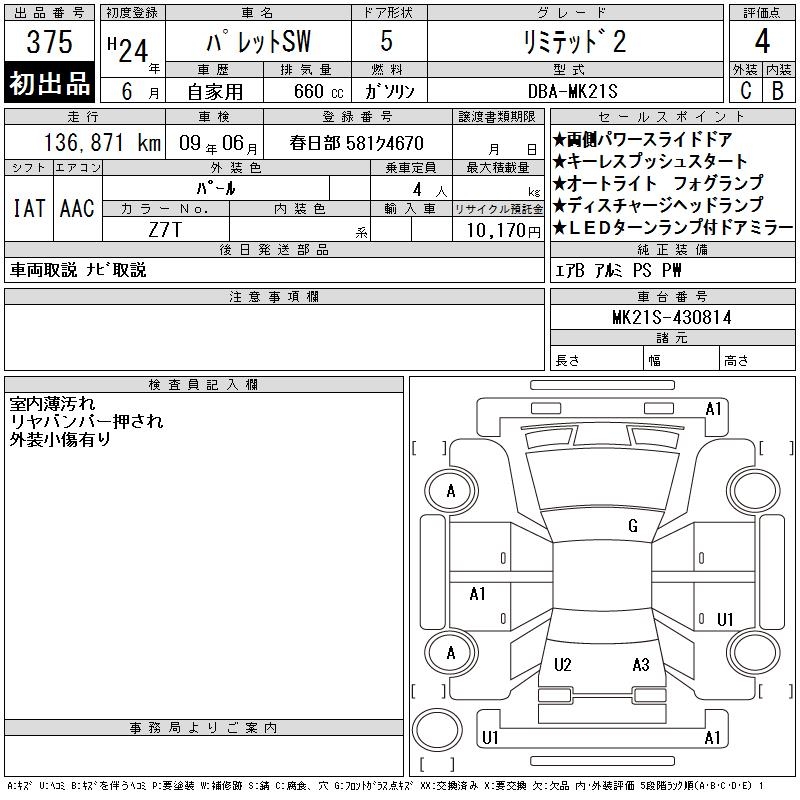This screenshot has width=800, height=800.
Task: Select overall evaluation score 4
Action: tap(762, 41)
